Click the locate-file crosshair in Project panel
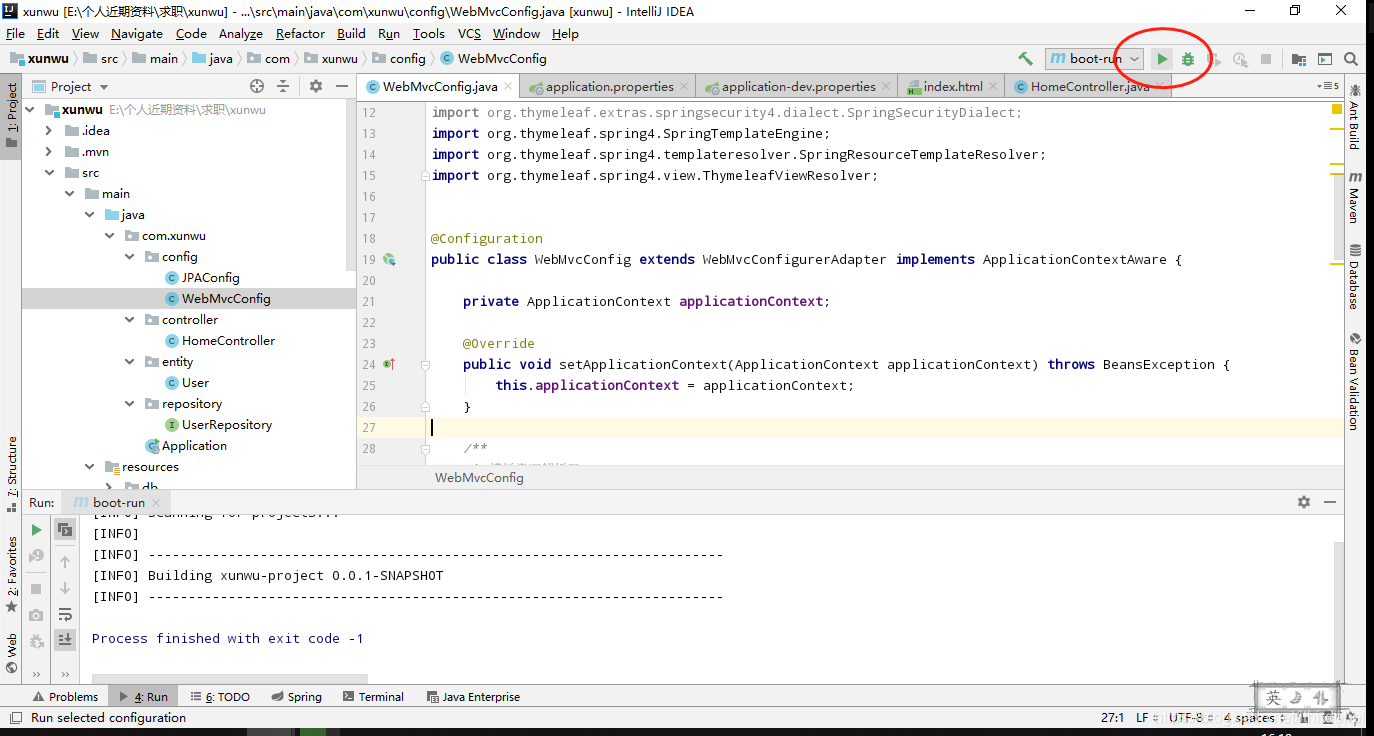The width and height of the screenshot is (1374, 736). [x=257, y=86]
